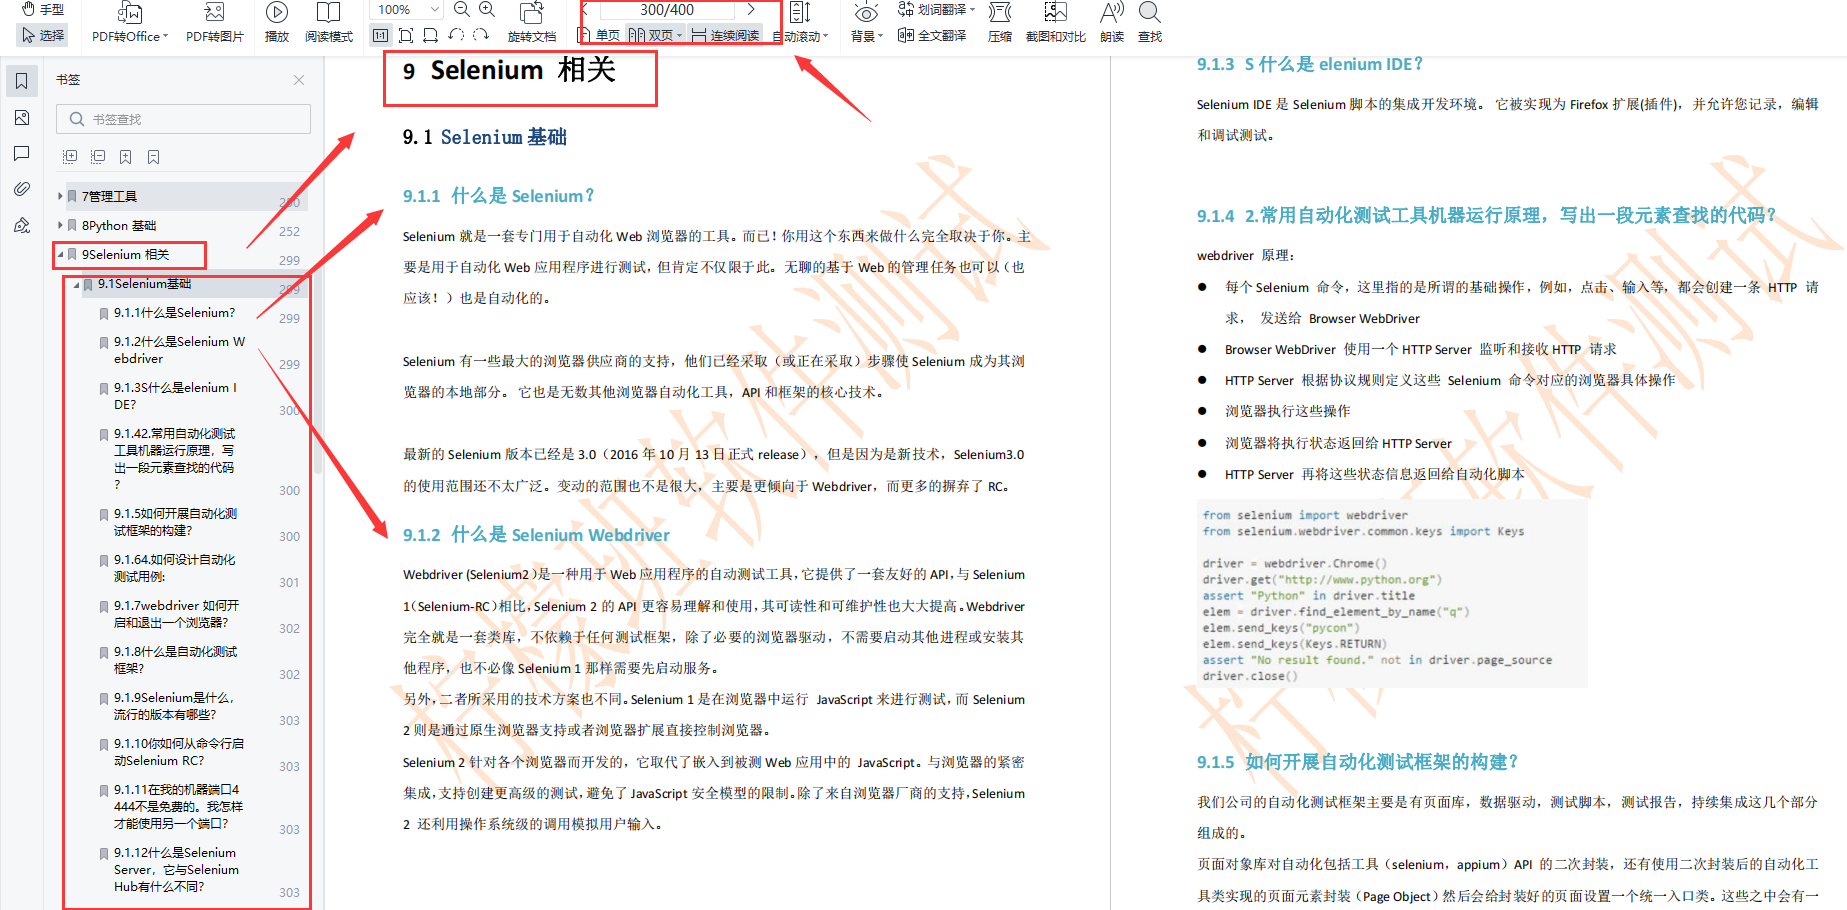Click 全文翻译 full text translation
Image resolution: width=1847 pixels, height=910 pixels.
932,35
